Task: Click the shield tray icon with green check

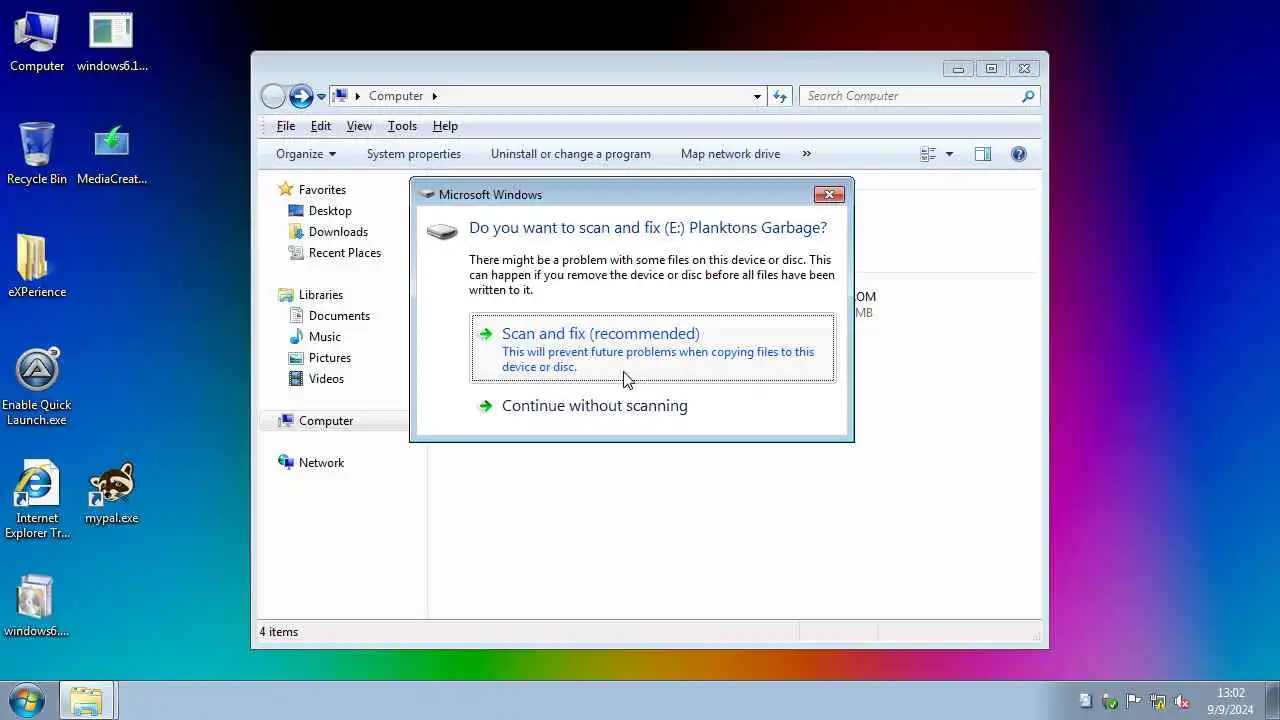Action: [1109, 701]
